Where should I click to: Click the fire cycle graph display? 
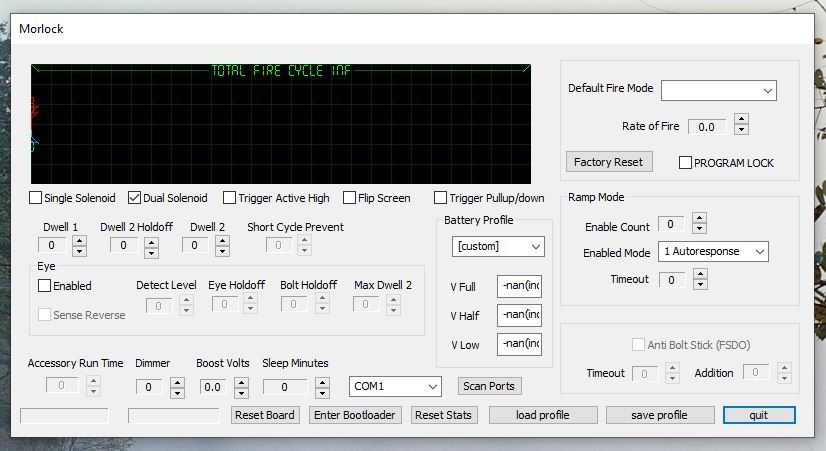[281, 124]
